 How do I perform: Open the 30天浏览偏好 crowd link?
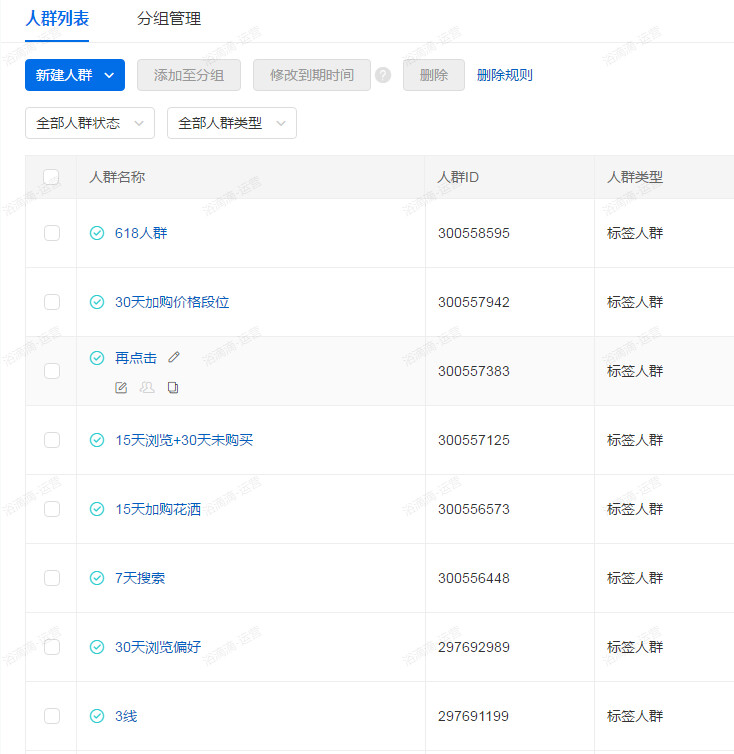point(158,647)
